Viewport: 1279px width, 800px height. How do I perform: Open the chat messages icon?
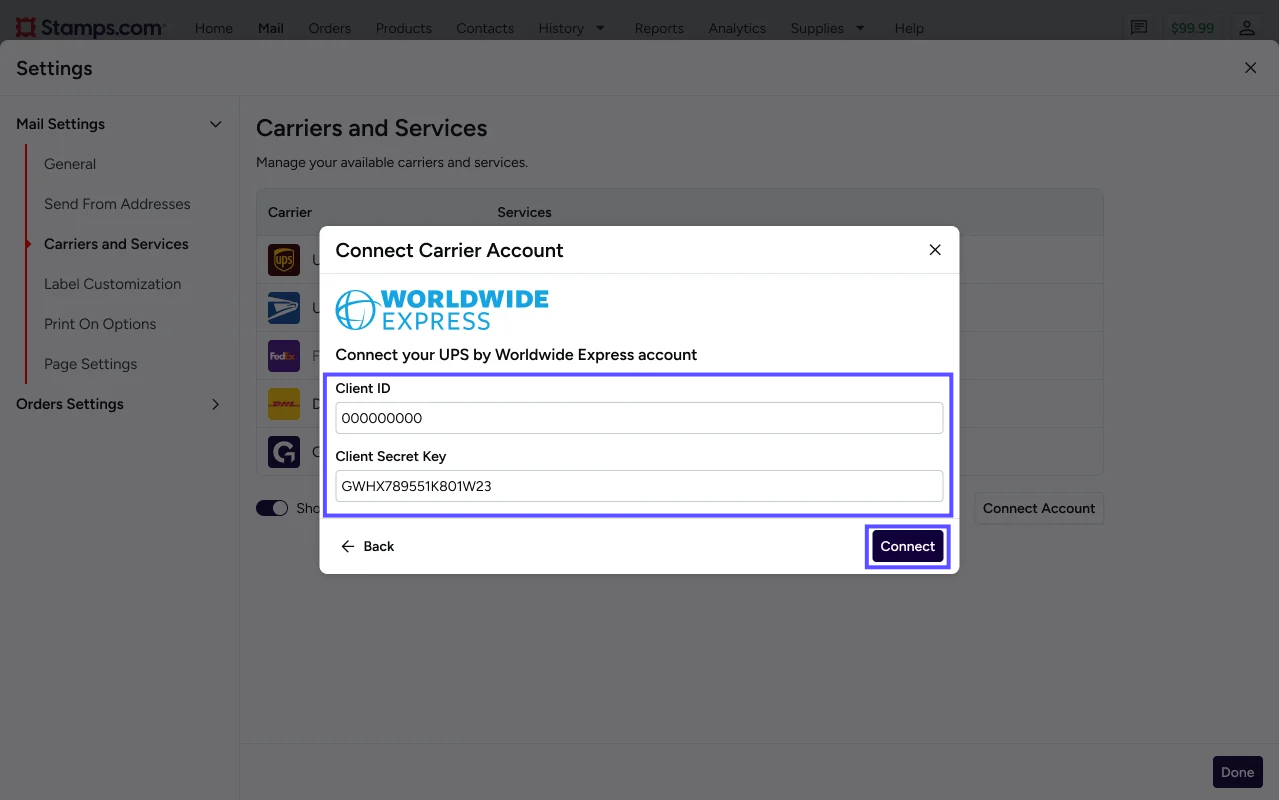(1138, 28)
